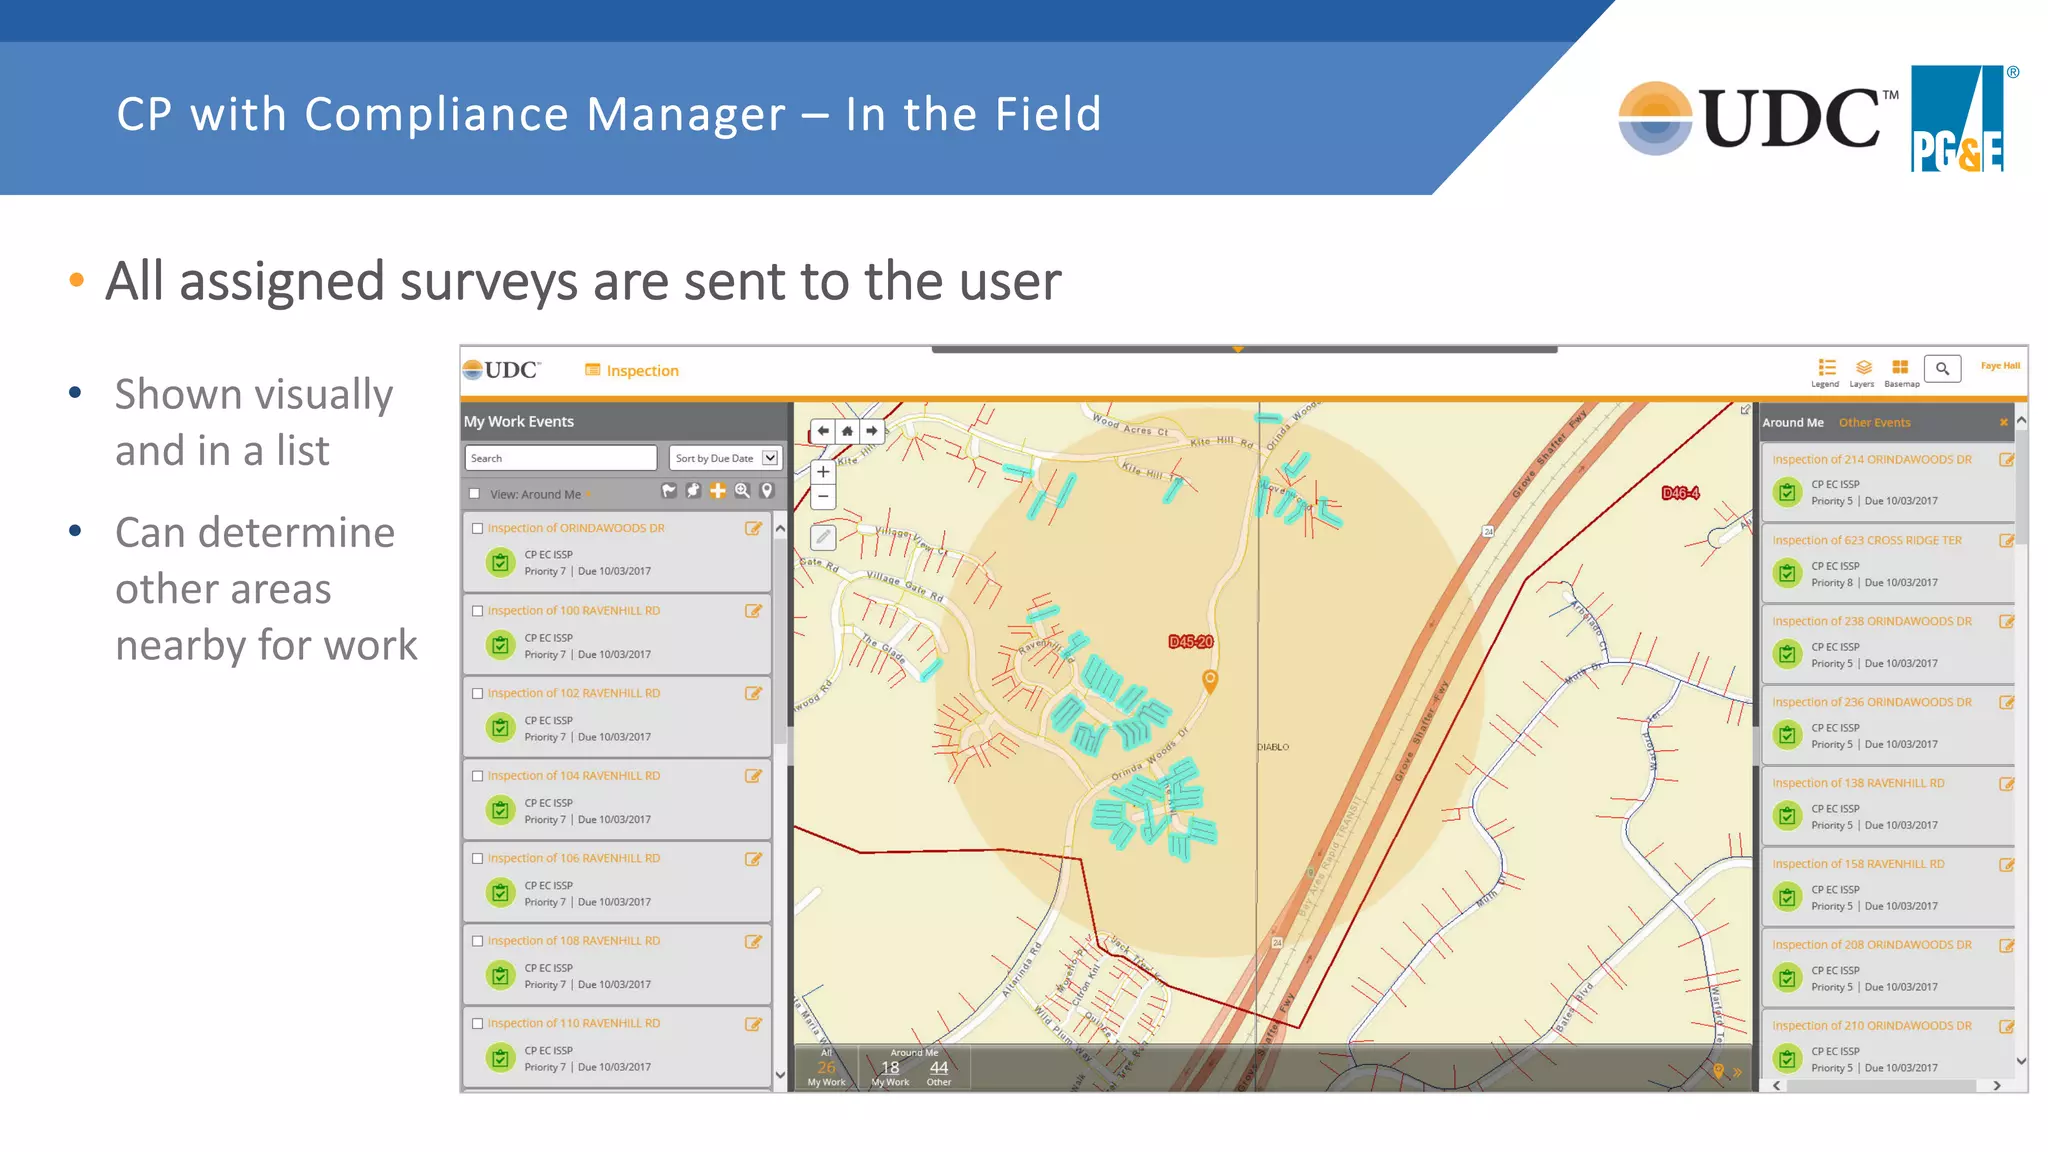2048x1152 pixels.
Task: Open Inspection of 208 ORINDAWOODS DR link
Action: [x=1872, y=945]
